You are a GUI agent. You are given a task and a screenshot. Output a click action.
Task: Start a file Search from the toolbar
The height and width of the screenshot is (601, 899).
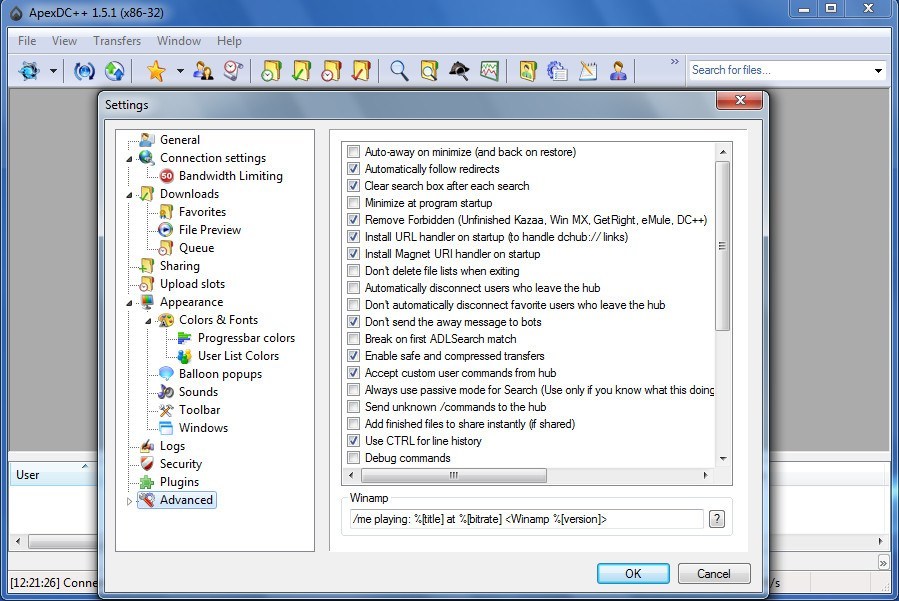click(x=398, y=70)
